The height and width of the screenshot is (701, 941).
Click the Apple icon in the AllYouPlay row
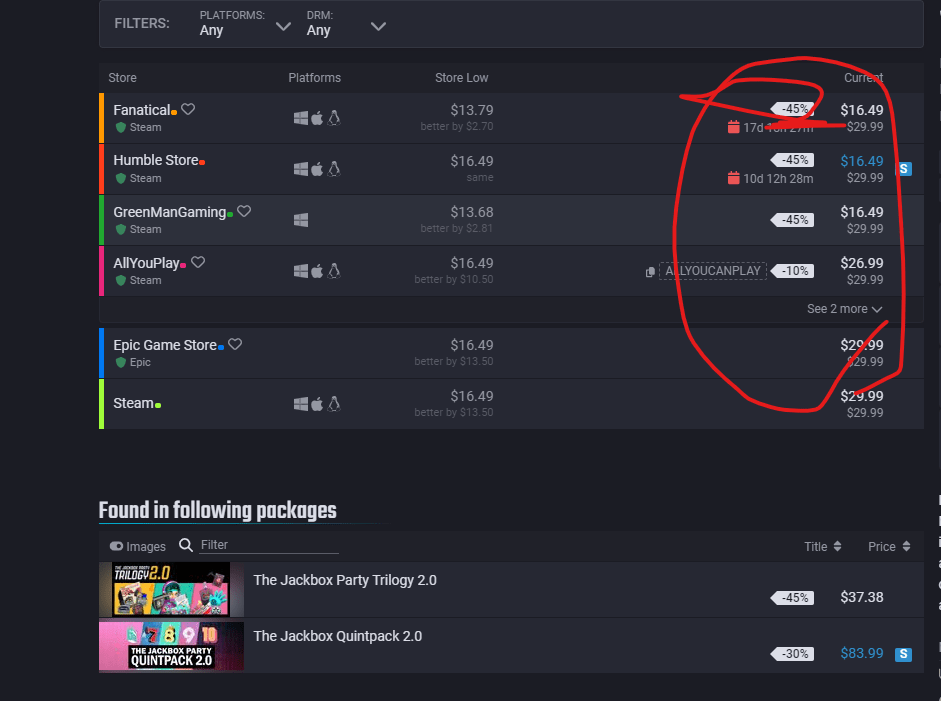click(x=317, y=271)
